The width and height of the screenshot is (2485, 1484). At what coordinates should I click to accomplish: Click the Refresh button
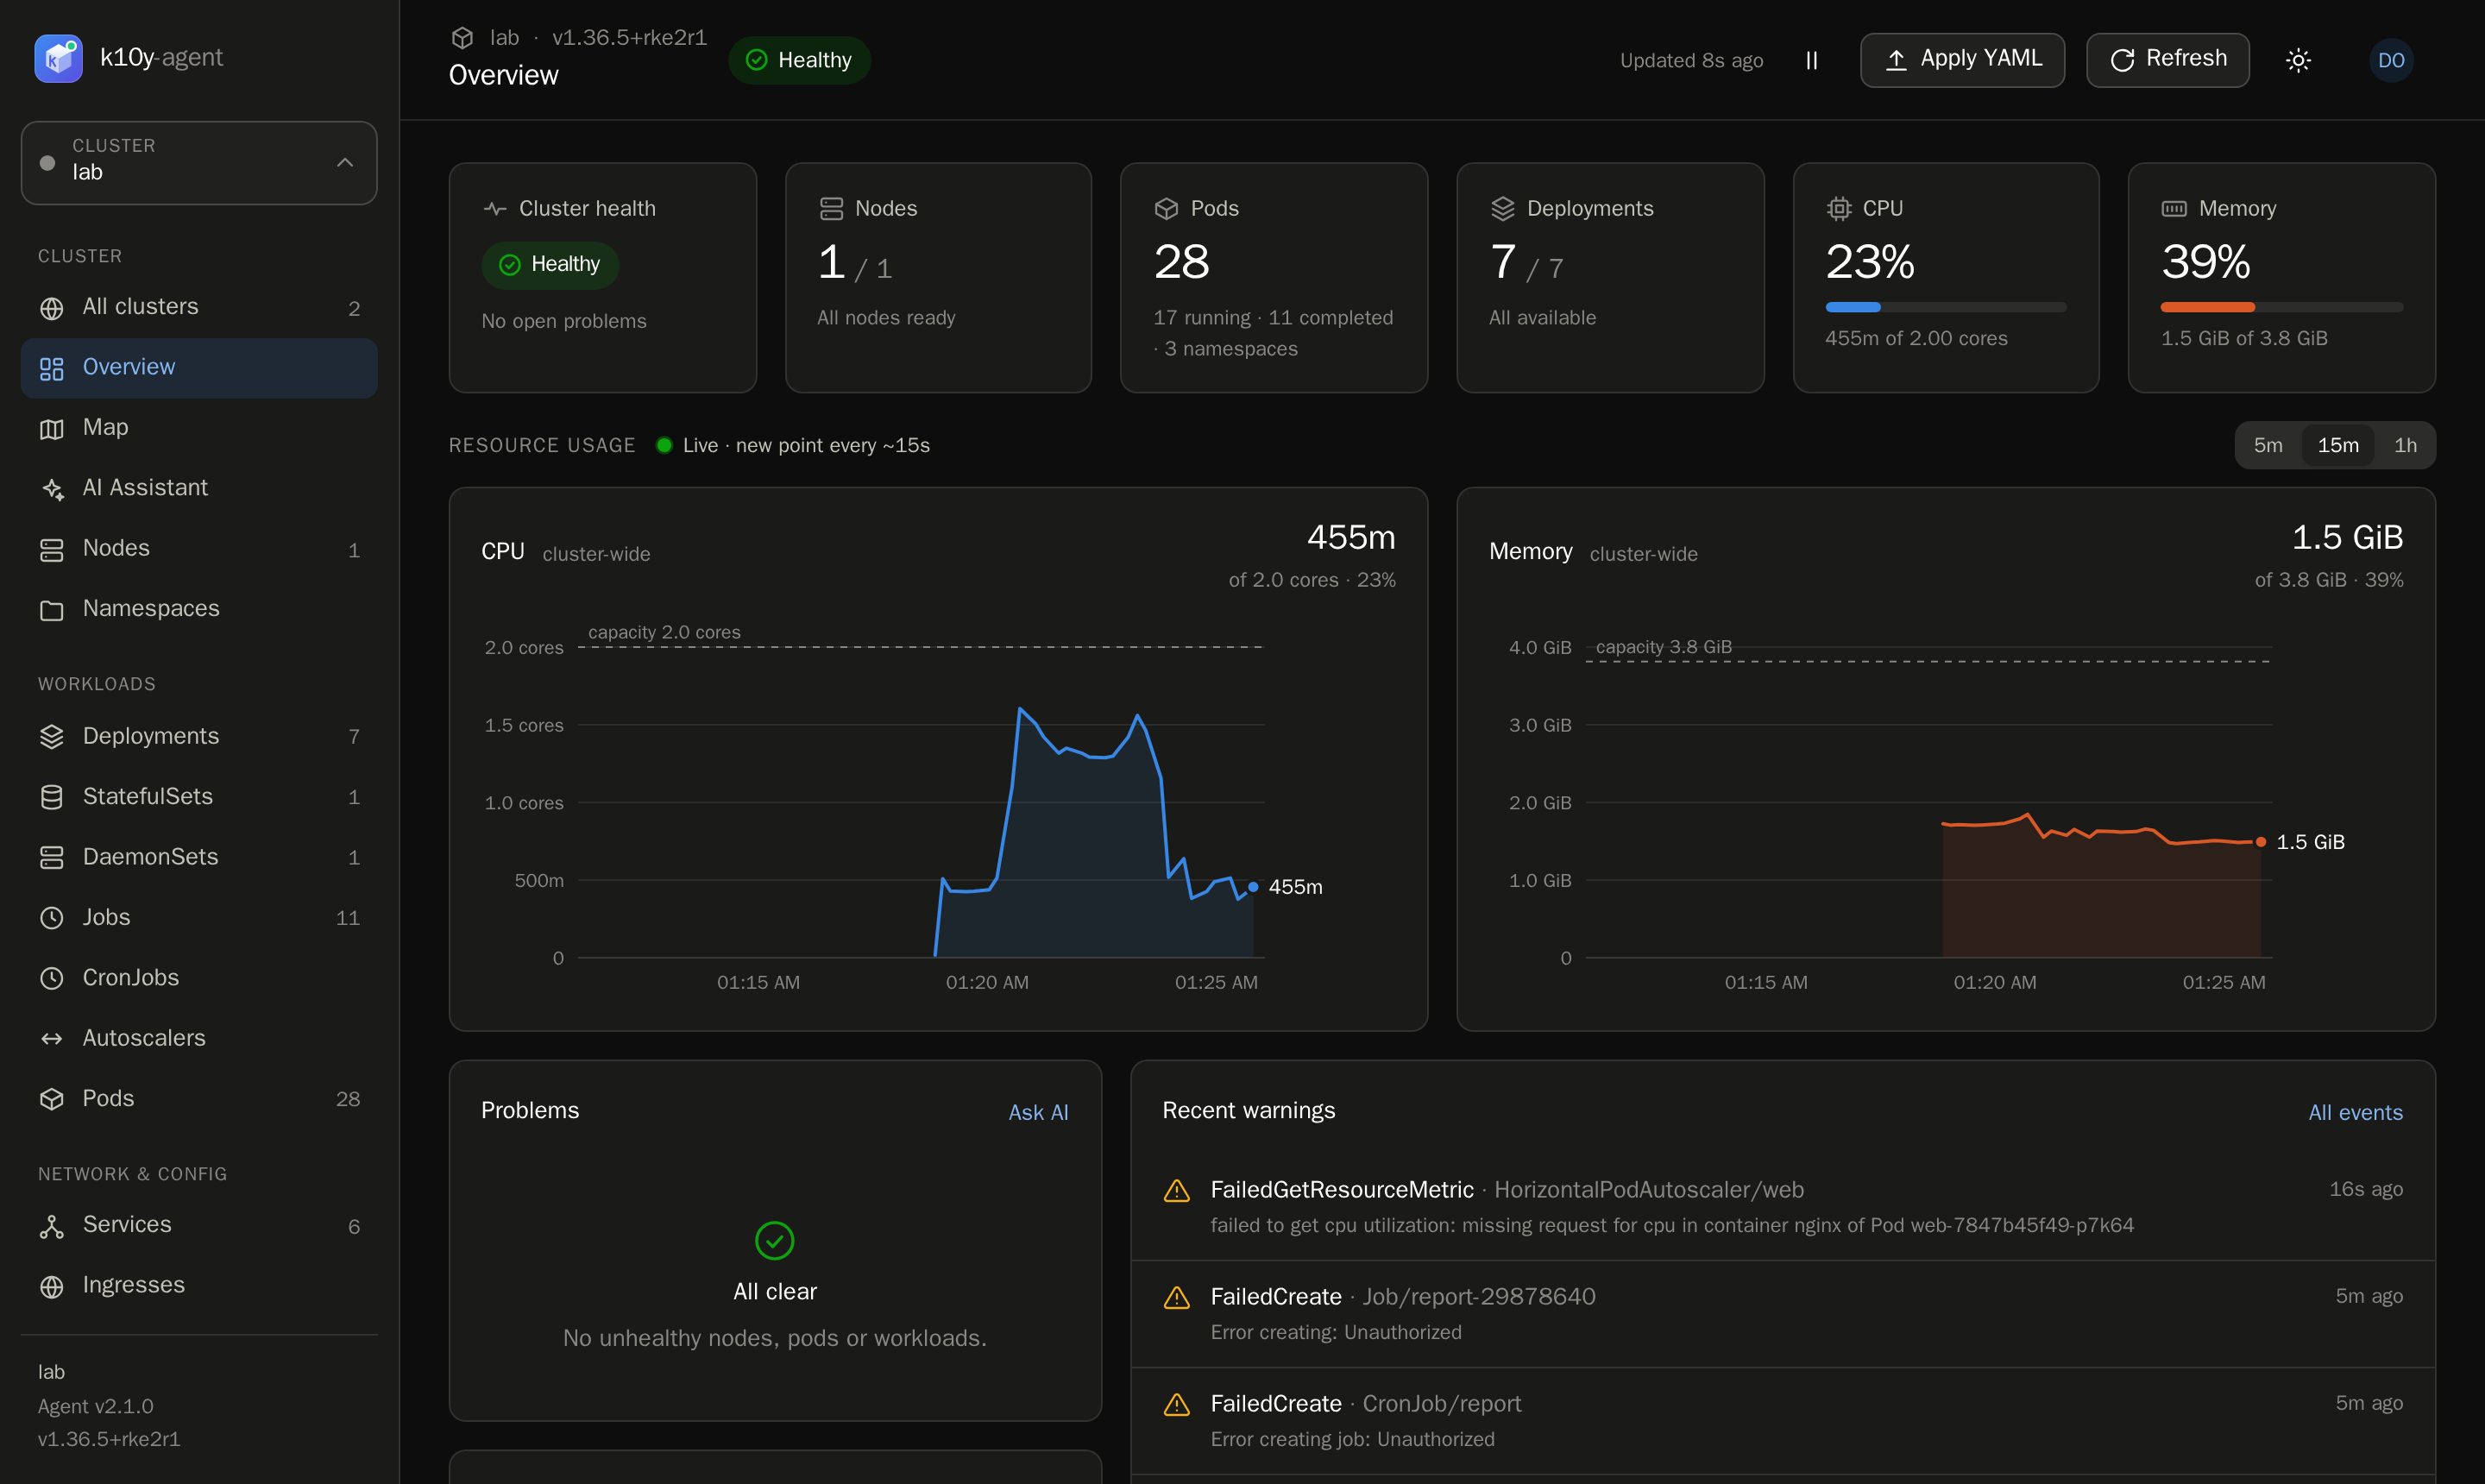point(2168,60)
